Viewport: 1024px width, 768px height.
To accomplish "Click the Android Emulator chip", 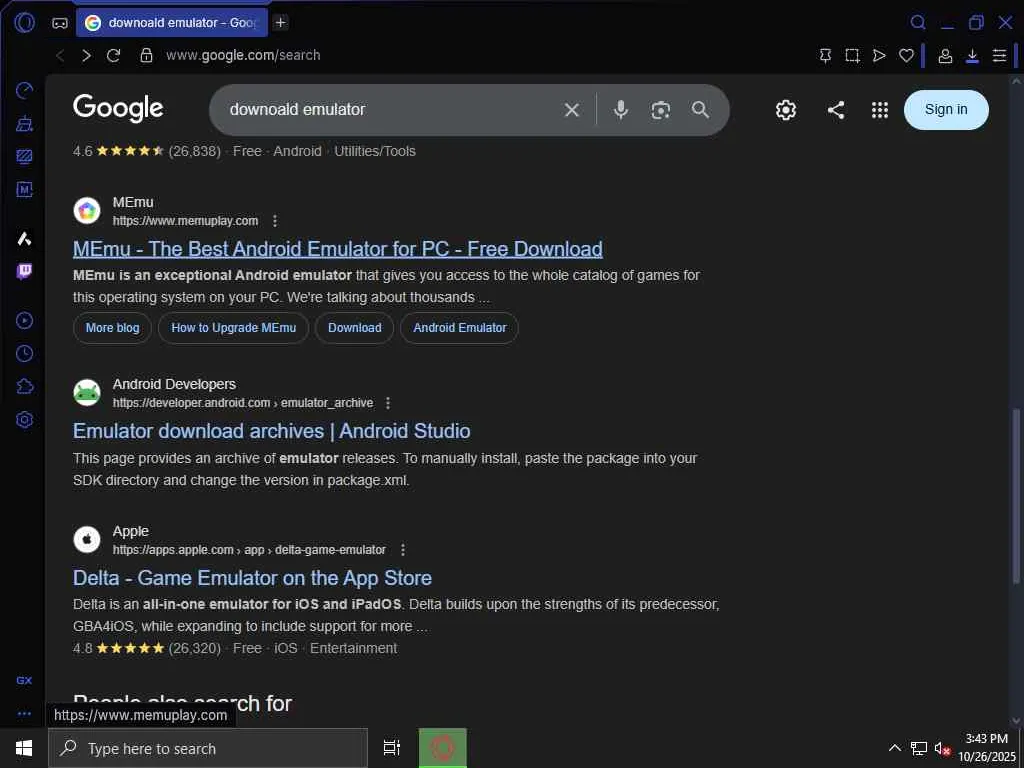I will coord(460,328).
